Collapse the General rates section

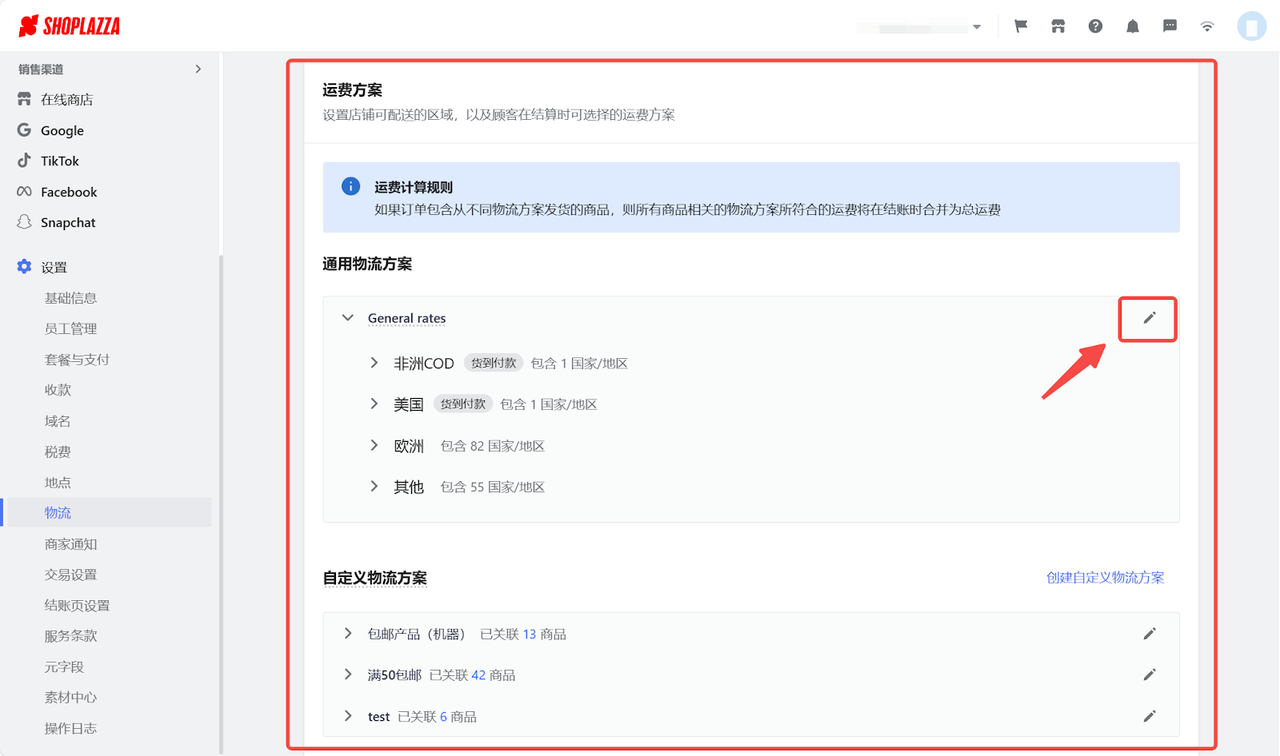click(x=347, y=317)
